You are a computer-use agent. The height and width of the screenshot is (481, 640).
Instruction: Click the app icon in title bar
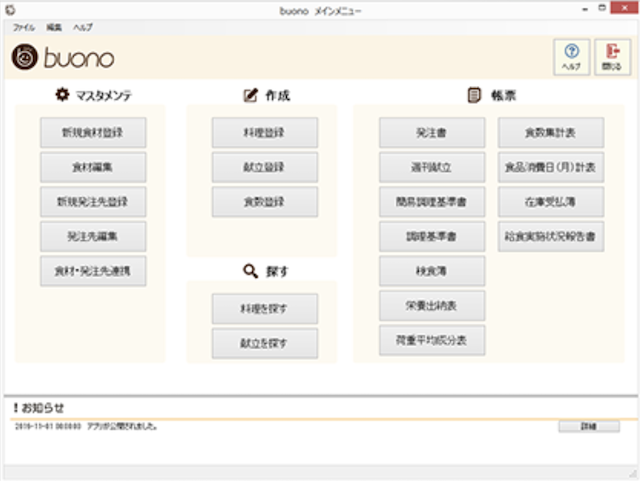(10, 10)
